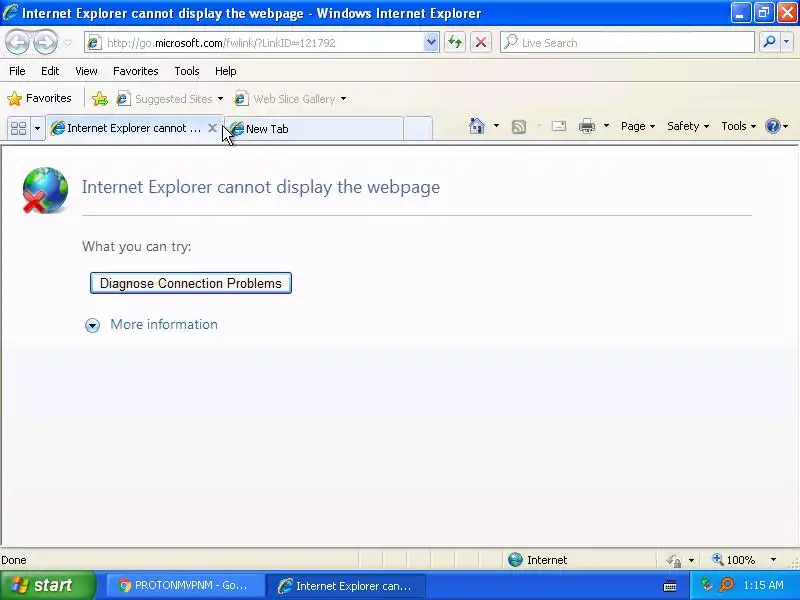Go forward with the Forward arrow button
Screen dimensions: 800x600
(46, 42)
